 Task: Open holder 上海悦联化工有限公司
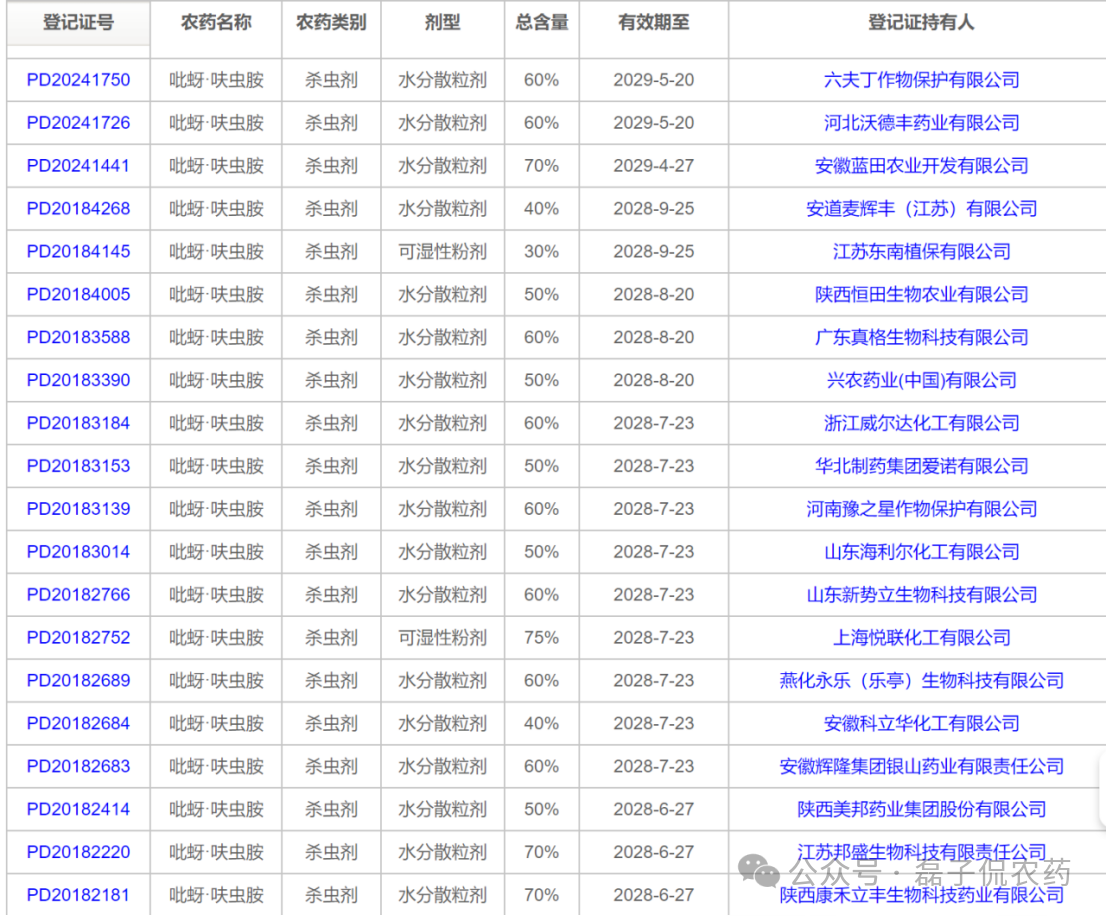[x=921, y=638]
